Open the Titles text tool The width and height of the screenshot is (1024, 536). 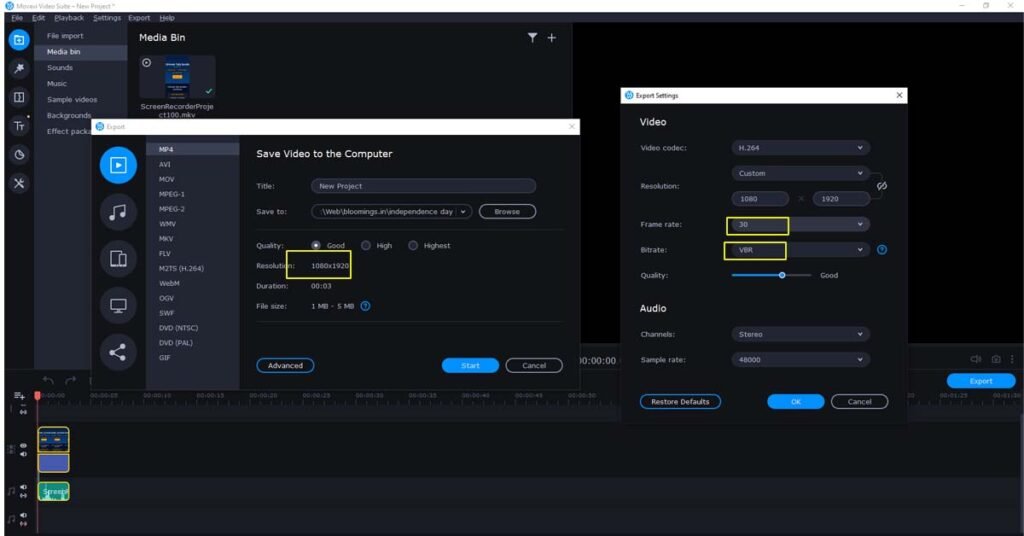(19, 126)
